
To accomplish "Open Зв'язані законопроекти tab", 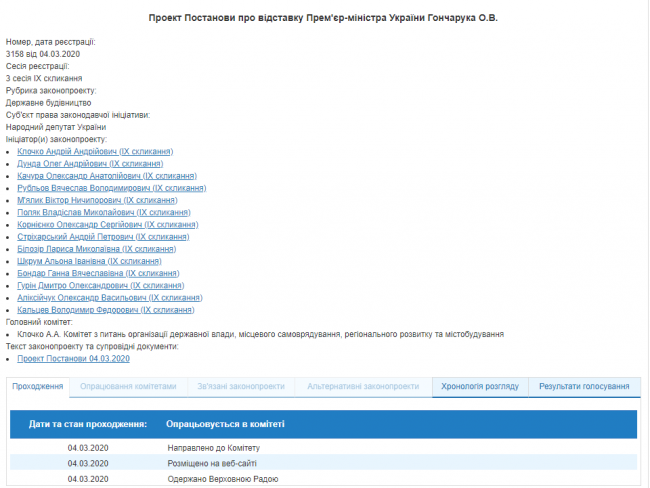I will 239,386.
